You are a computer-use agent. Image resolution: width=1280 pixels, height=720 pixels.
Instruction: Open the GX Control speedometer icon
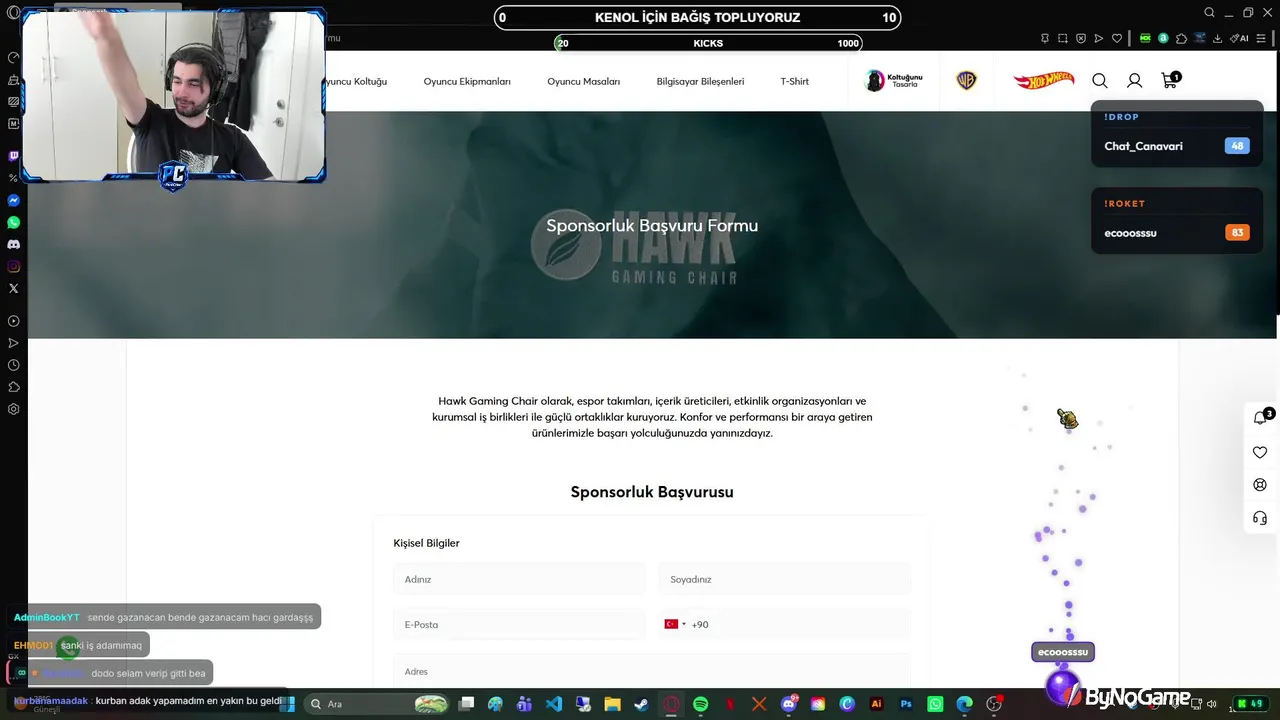click(x=14, y=58)
